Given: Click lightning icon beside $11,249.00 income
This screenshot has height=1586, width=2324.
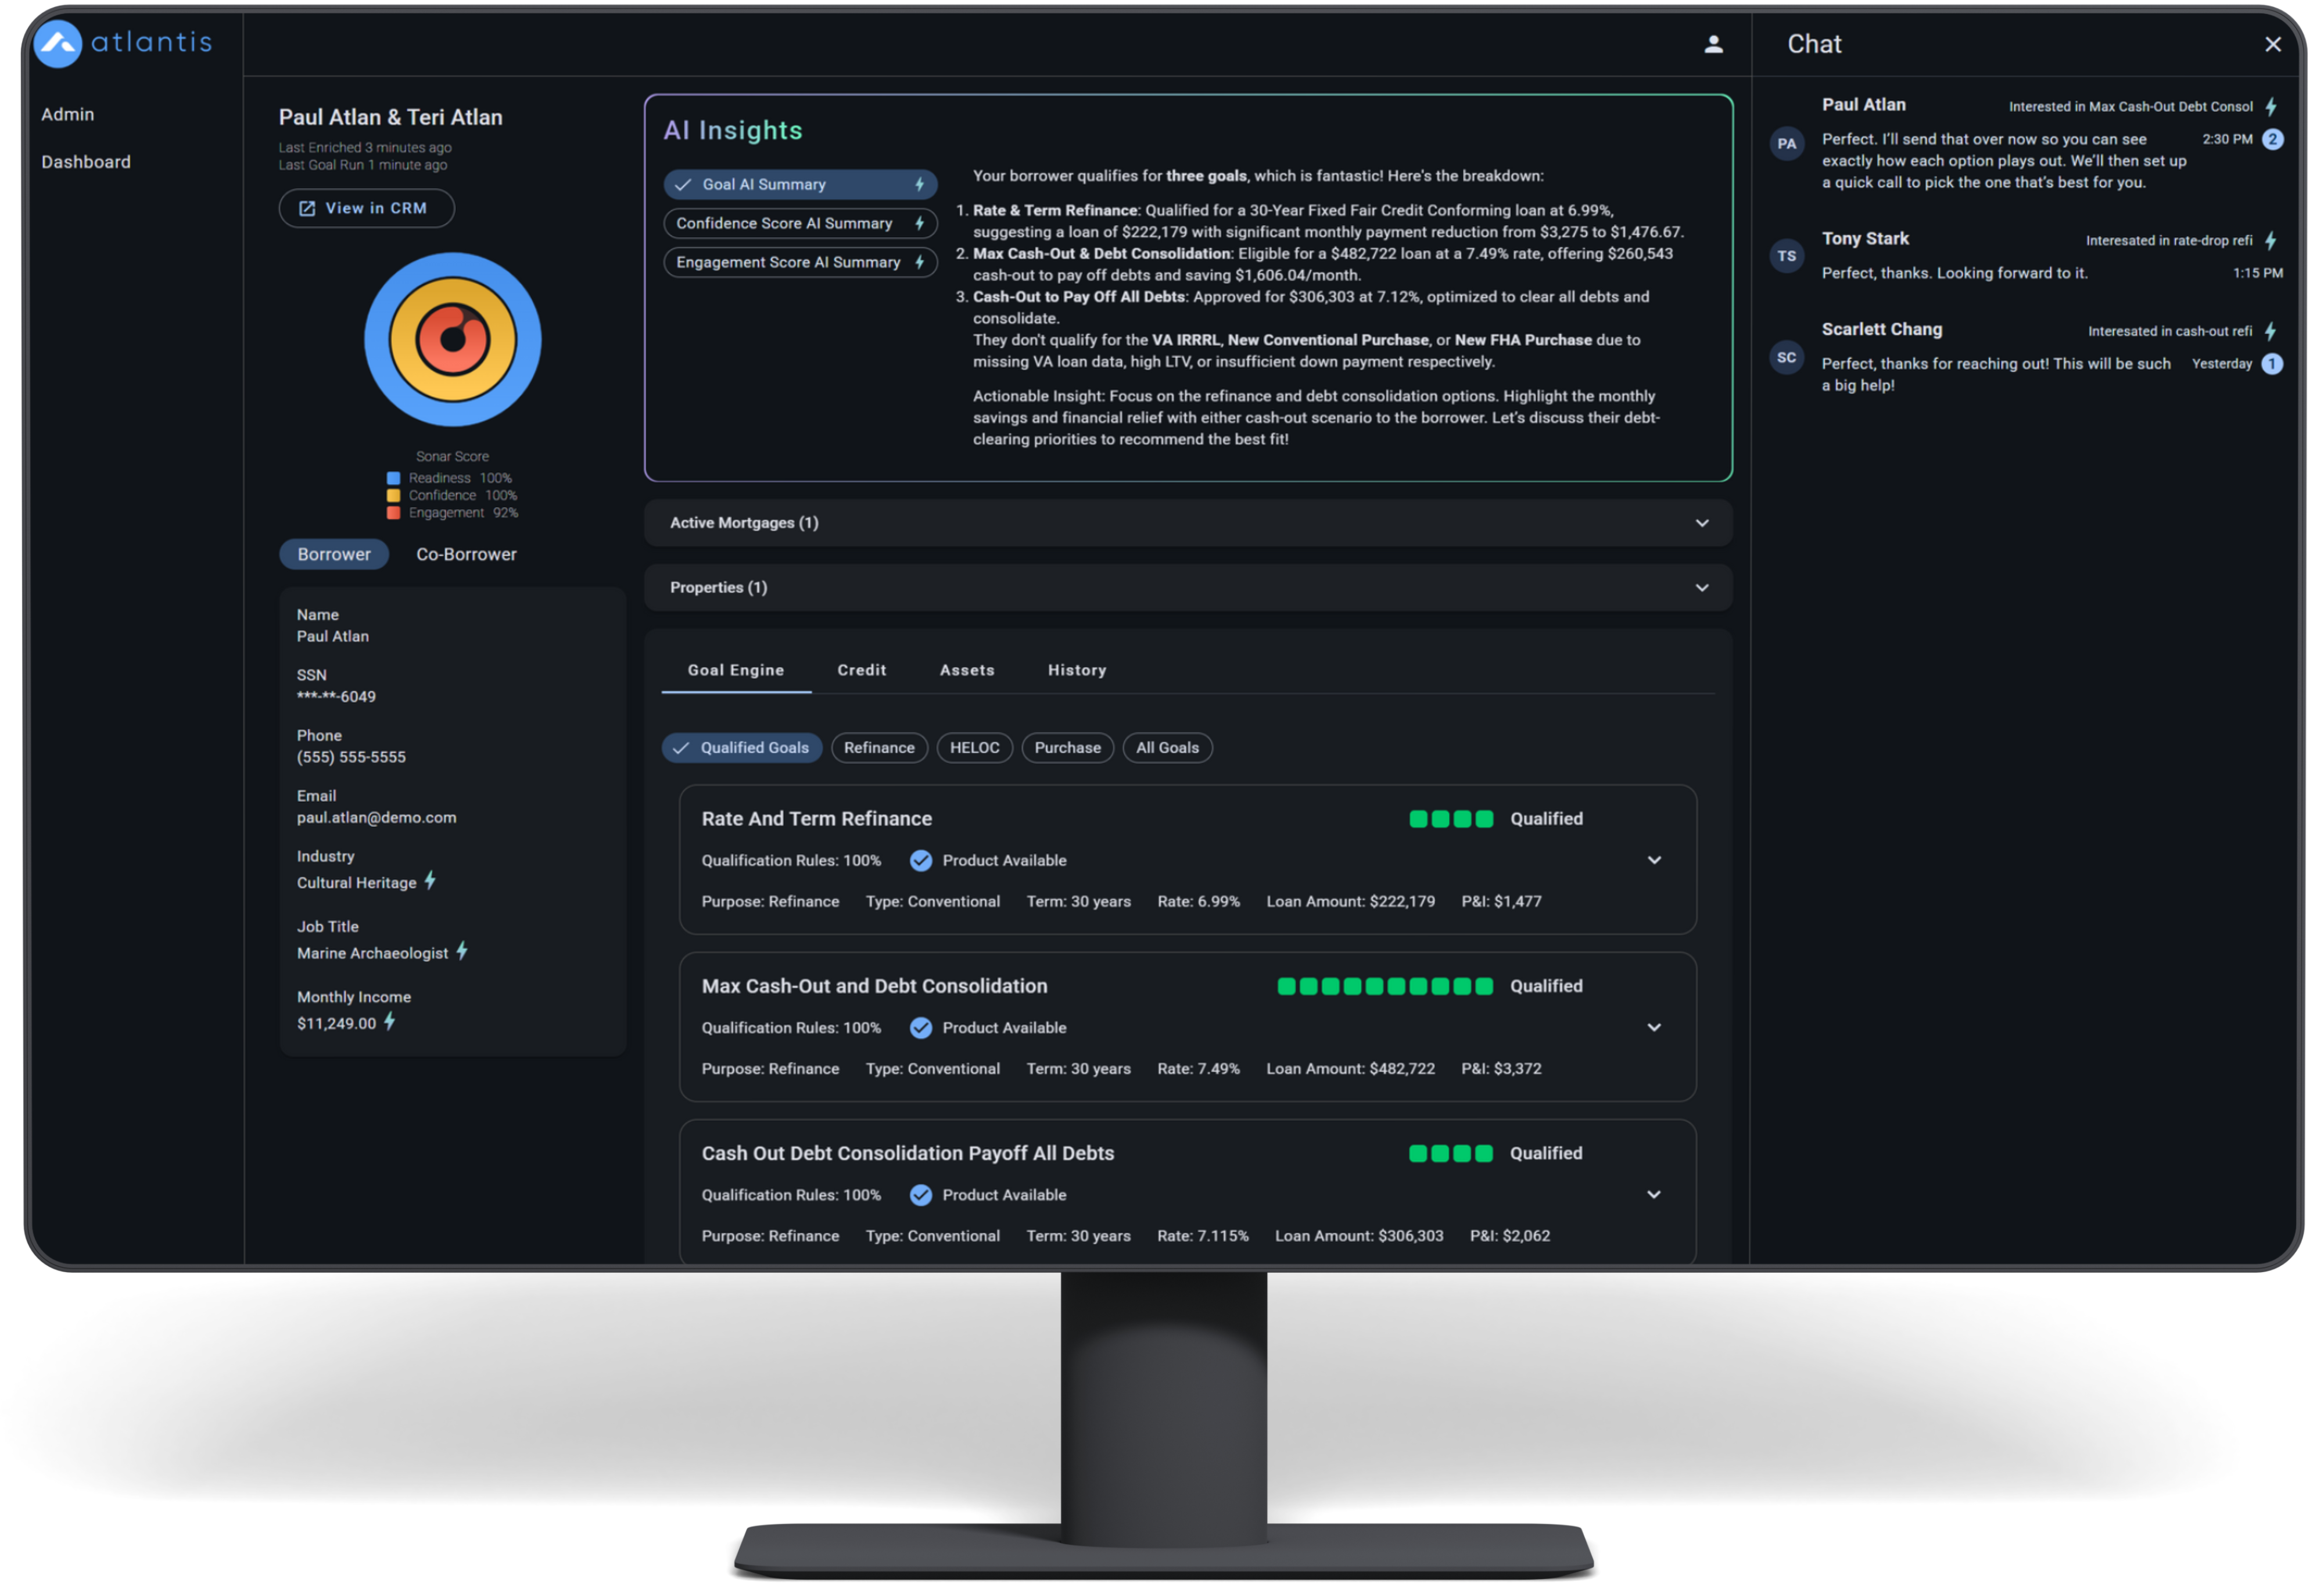Looking at the screenshot, I should (x=390, y=1021).
